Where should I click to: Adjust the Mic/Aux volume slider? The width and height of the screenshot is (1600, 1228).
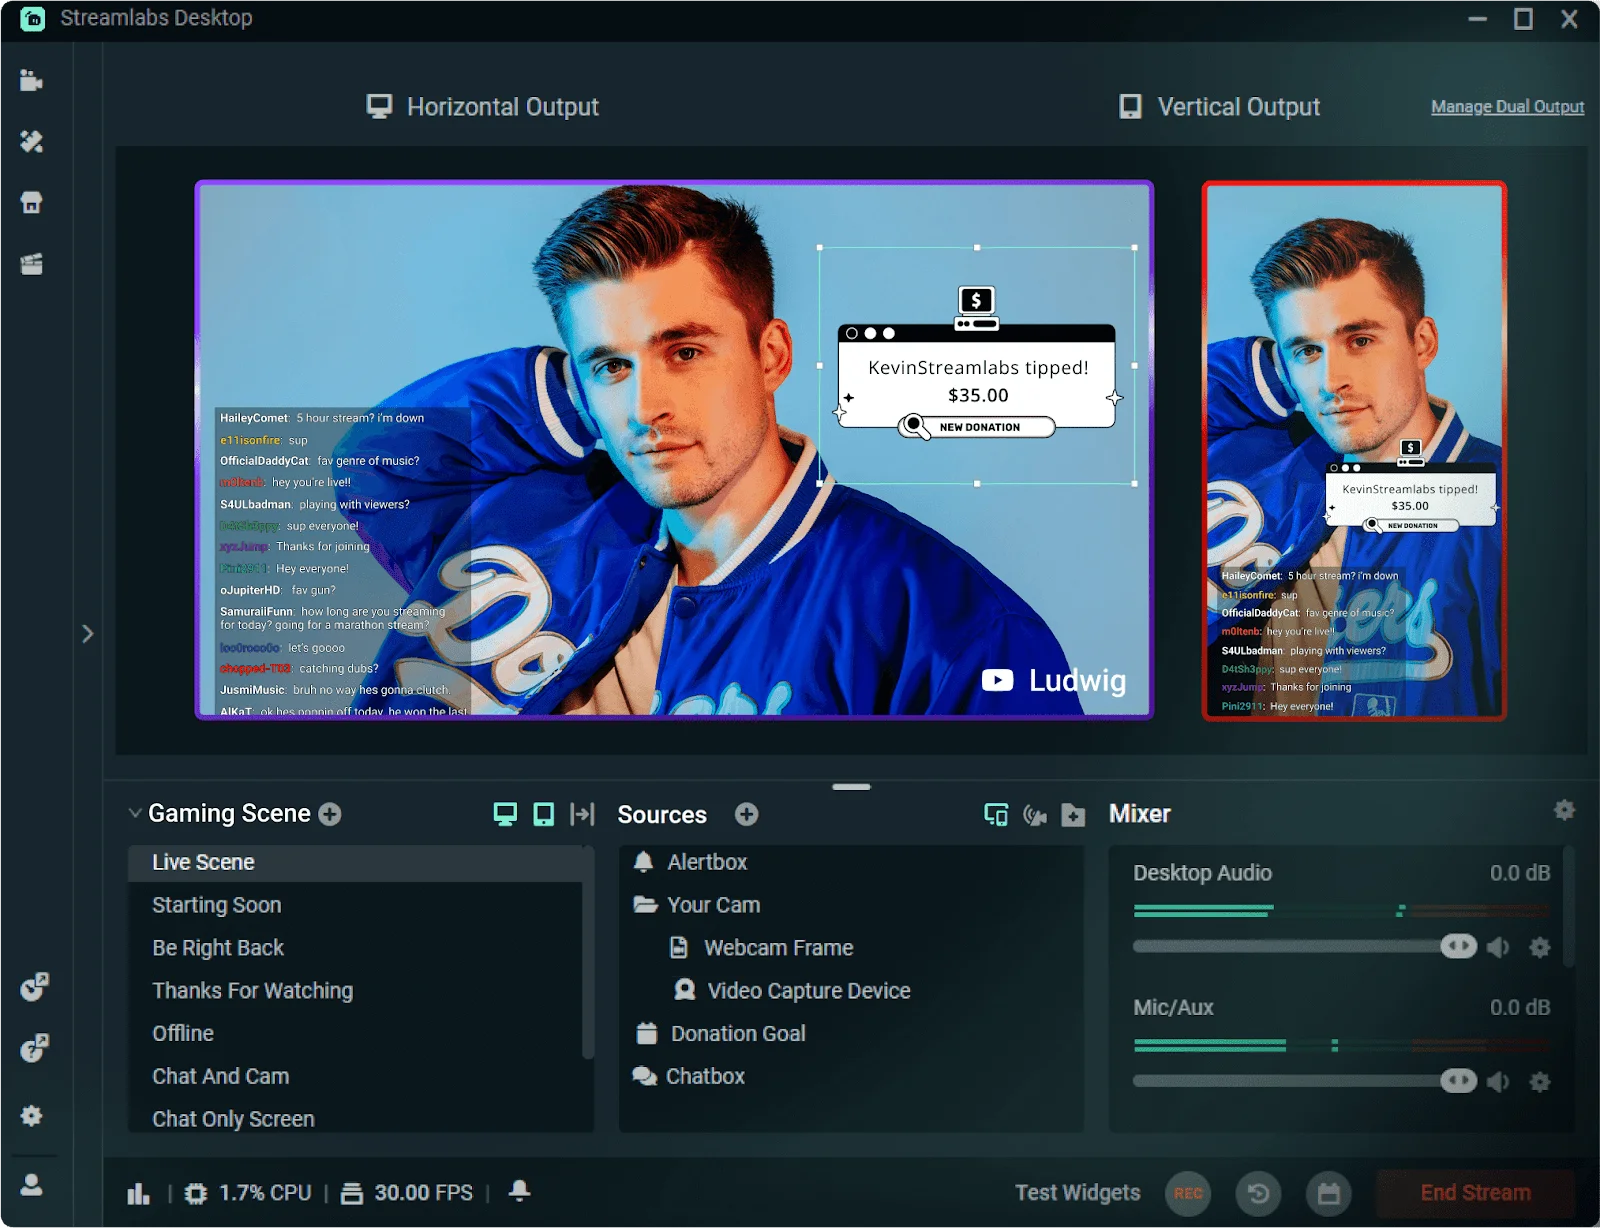(x=1305, y=1081)
